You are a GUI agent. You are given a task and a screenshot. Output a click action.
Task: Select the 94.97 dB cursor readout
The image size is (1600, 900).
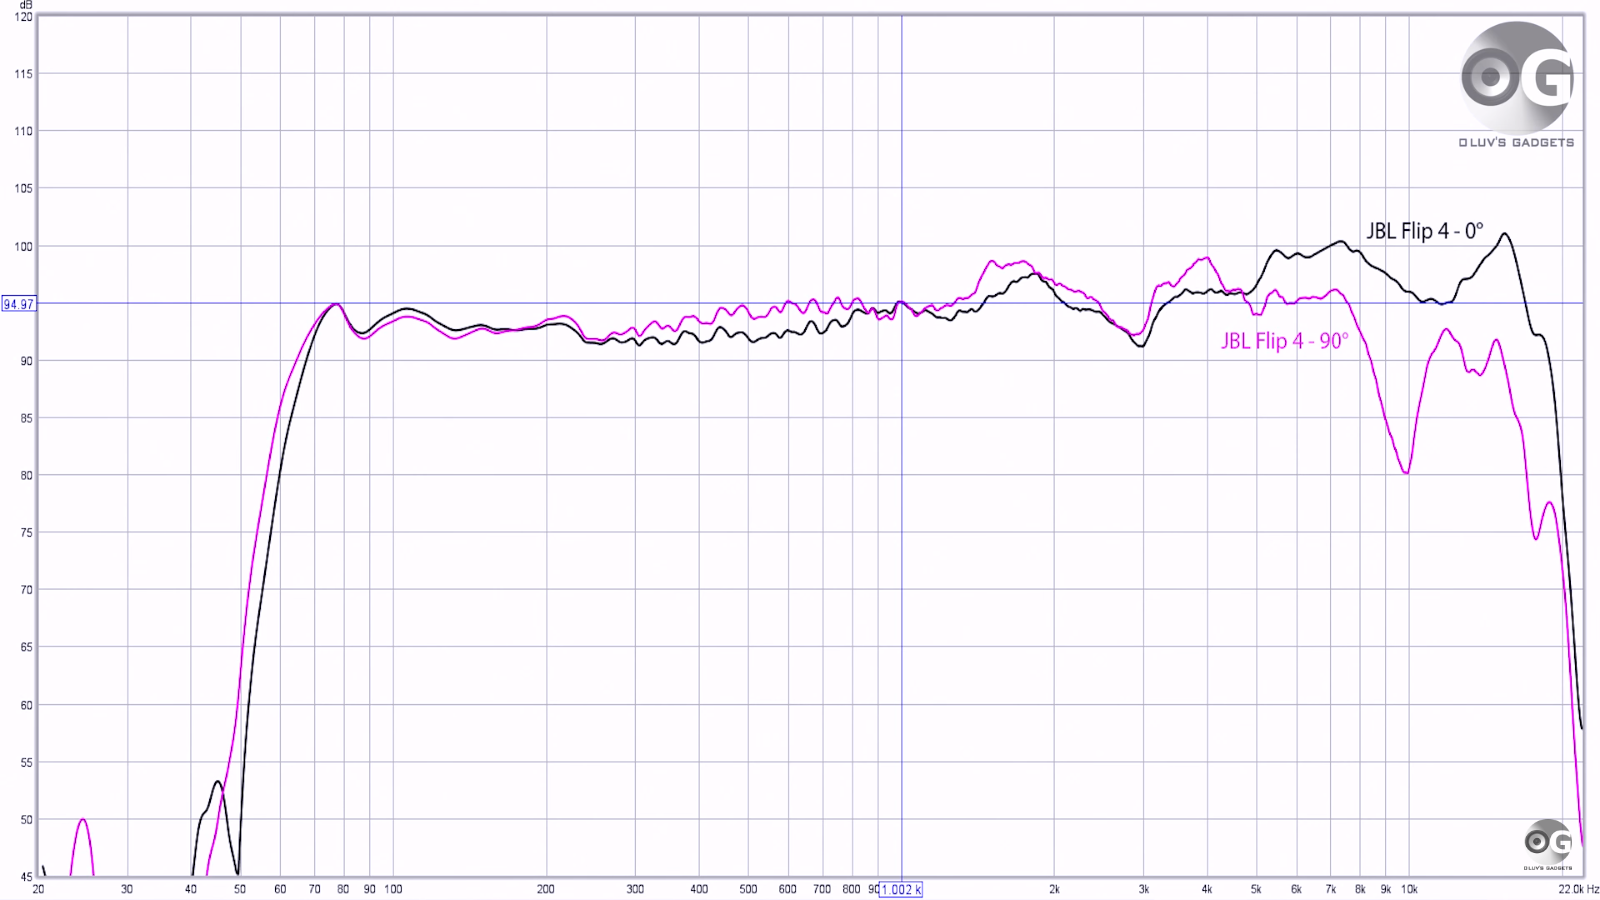click(x=19, y=304)
